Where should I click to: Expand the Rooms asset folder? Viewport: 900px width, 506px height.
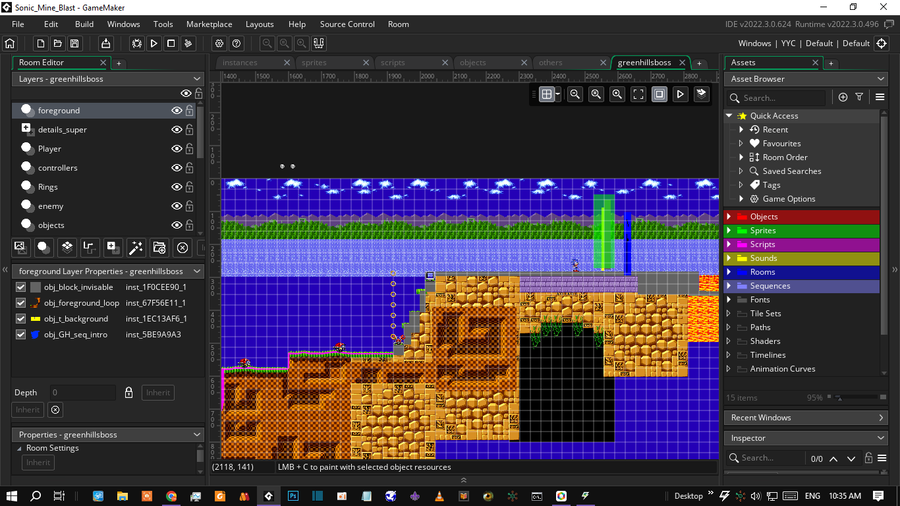729,272
